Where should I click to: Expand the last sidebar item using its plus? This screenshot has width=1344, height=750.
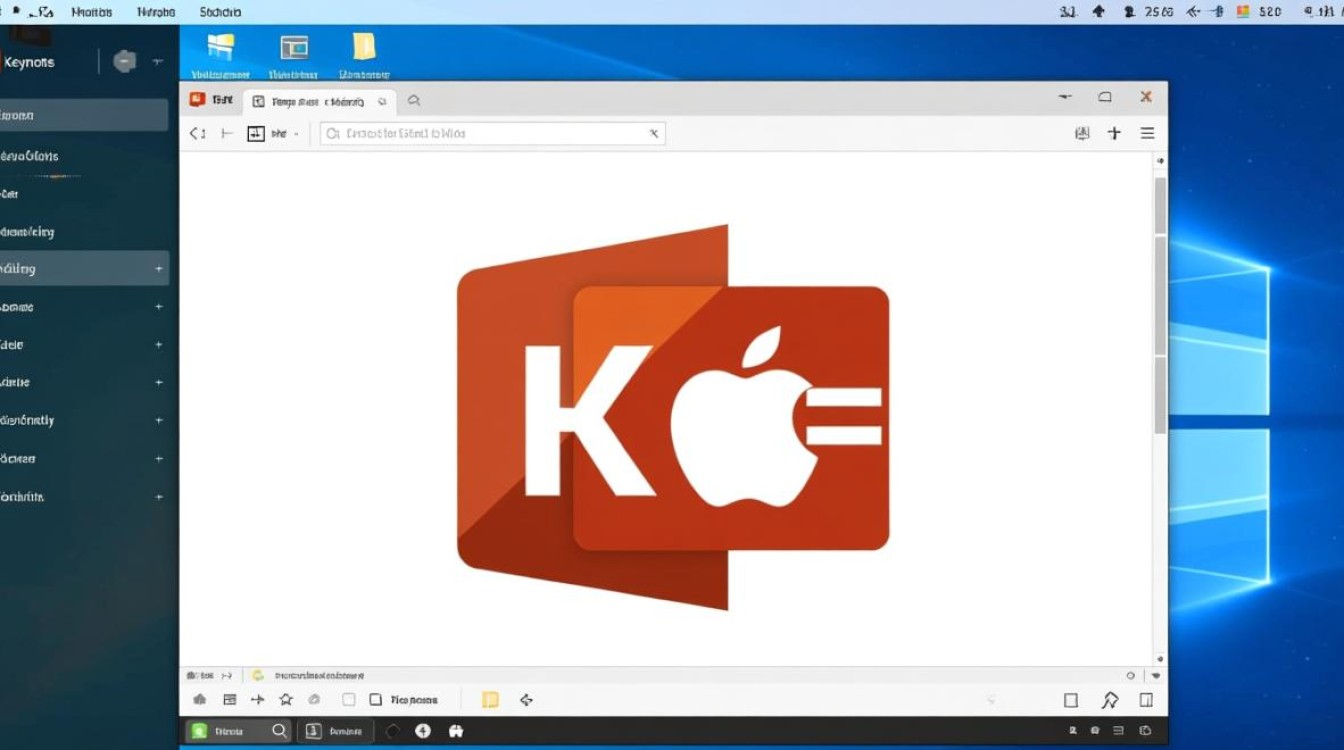[x=158, y=497]
